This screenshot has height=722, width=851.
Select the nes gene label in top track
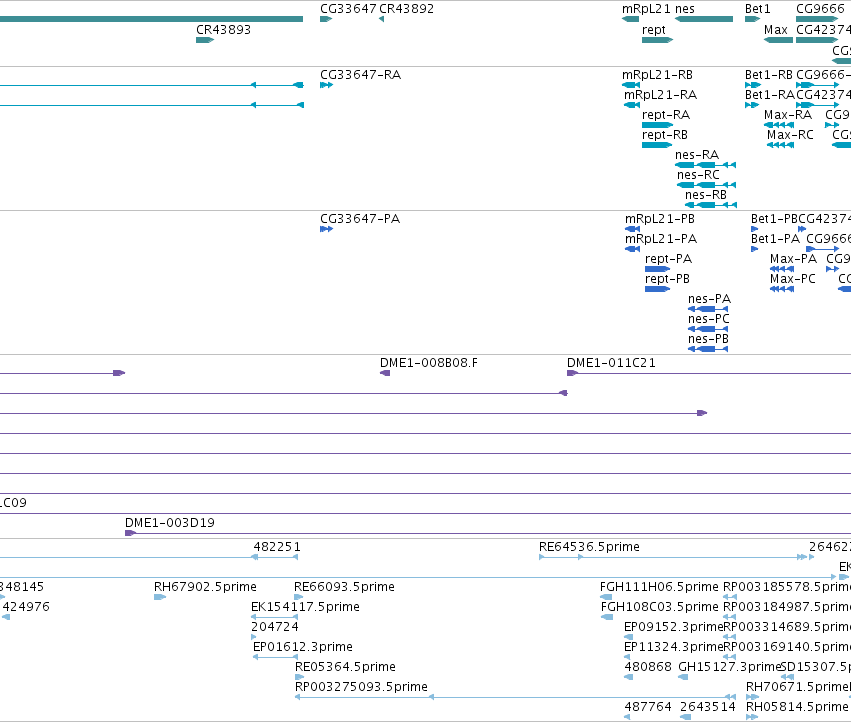coord(685,9)
